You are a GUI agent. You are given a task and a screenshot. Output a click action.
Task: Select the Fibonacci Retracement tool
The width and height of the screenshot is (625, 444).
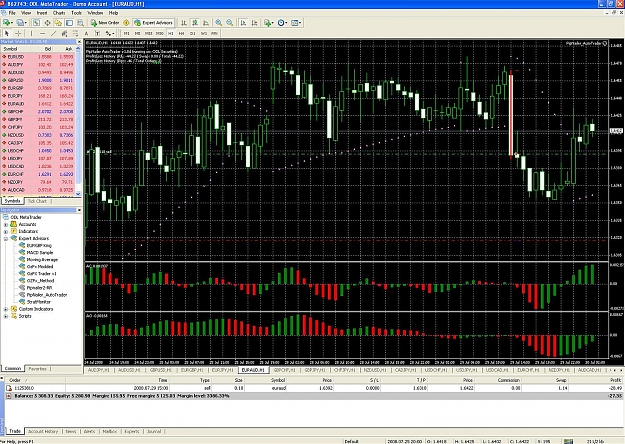click(x=75, y=33)
